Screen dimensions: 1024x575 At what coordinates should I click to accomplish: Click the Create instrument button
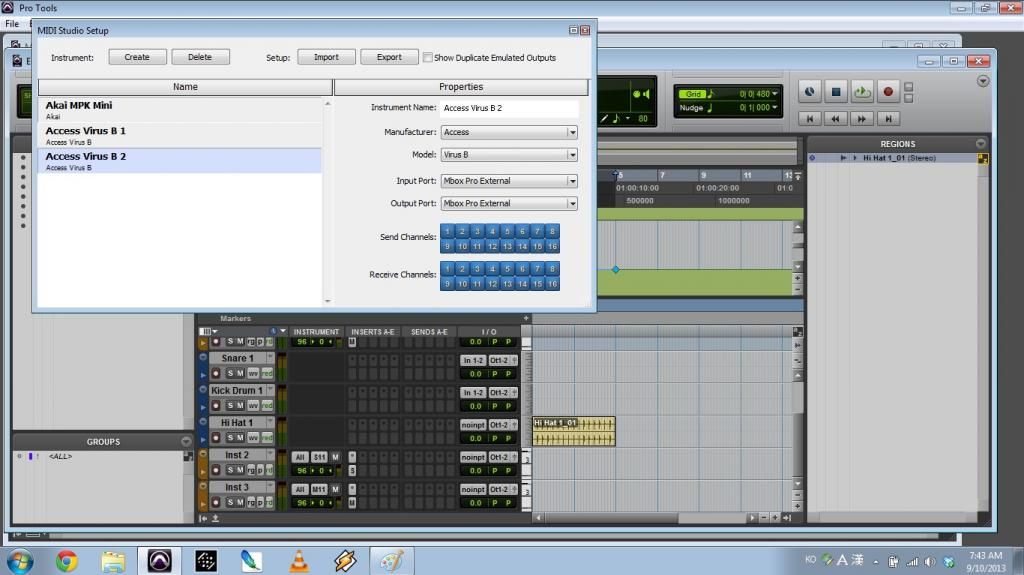(137, 57)
